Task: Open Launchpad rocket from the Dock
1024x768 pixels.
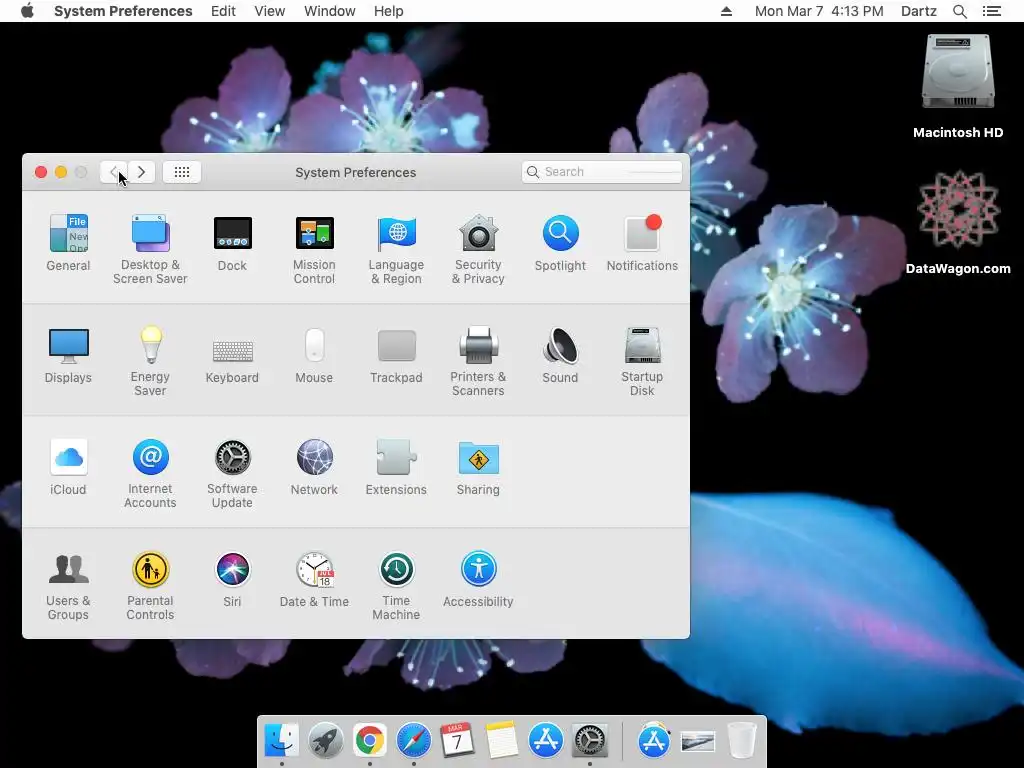Action: (x=325, y=740)
